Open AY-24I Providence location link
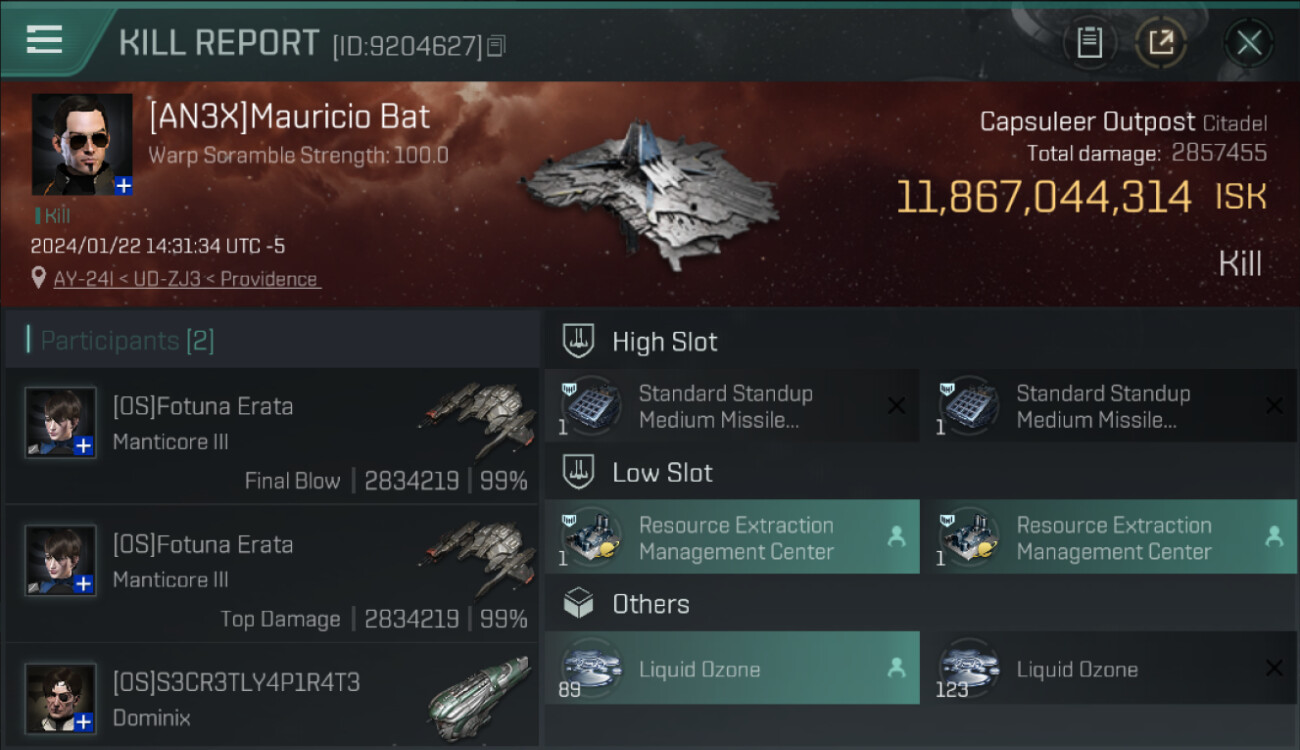 click(x=187, y=280)
